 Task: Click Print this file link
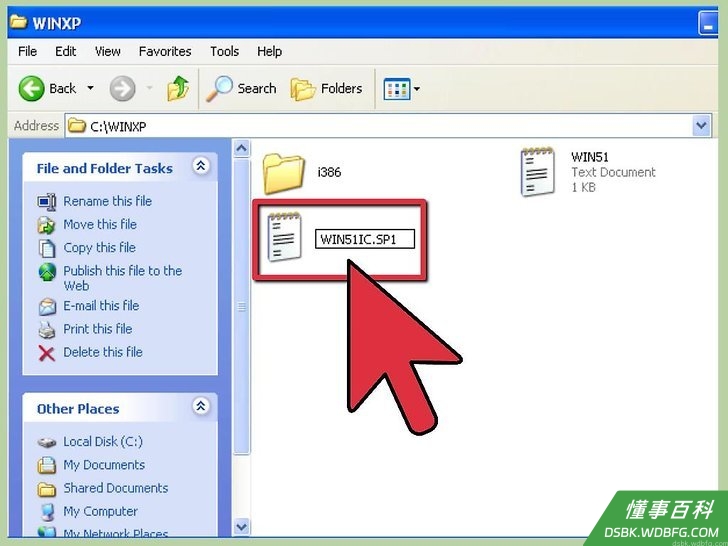[98, 329]
